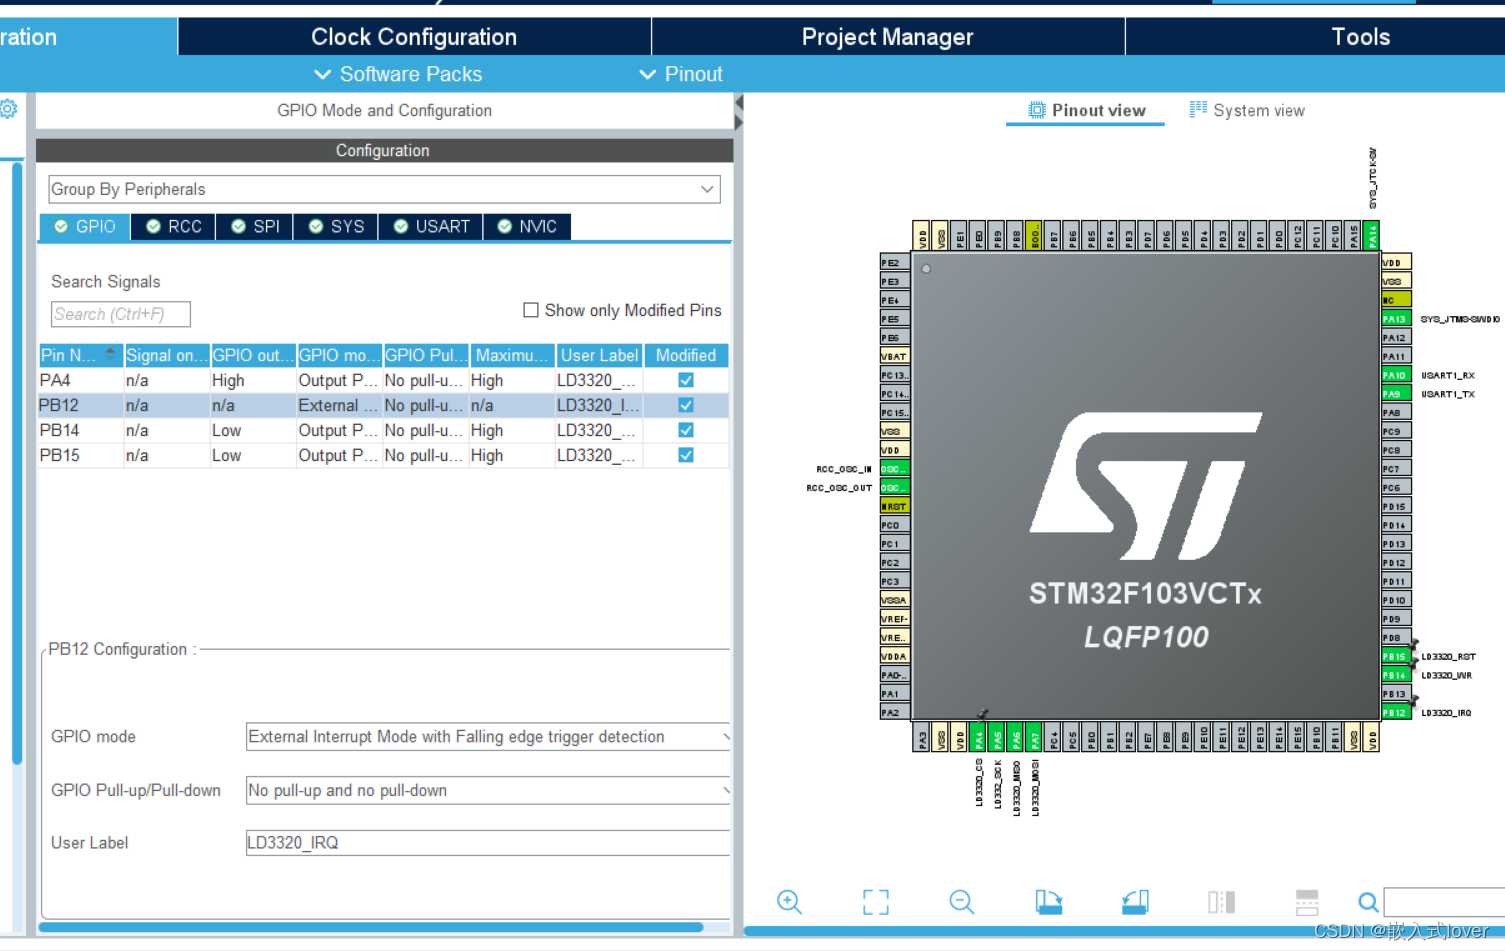Select pin PB12 on the chip

click(x=1396, y=713)
